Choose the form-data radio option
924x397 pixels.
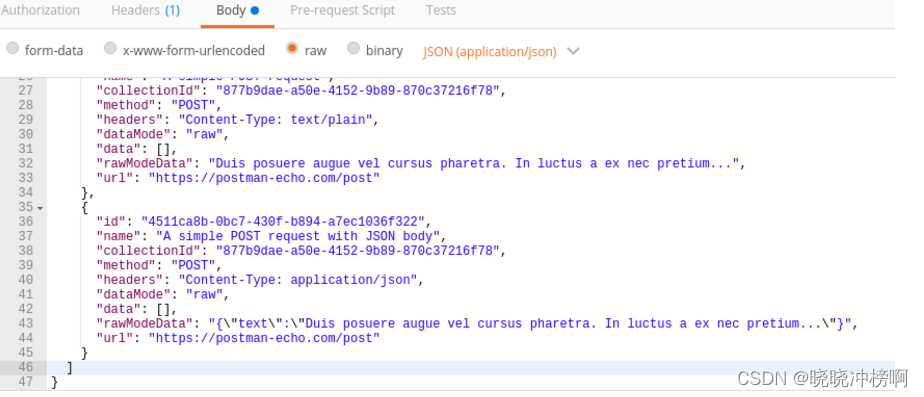[x=12, y=49]
